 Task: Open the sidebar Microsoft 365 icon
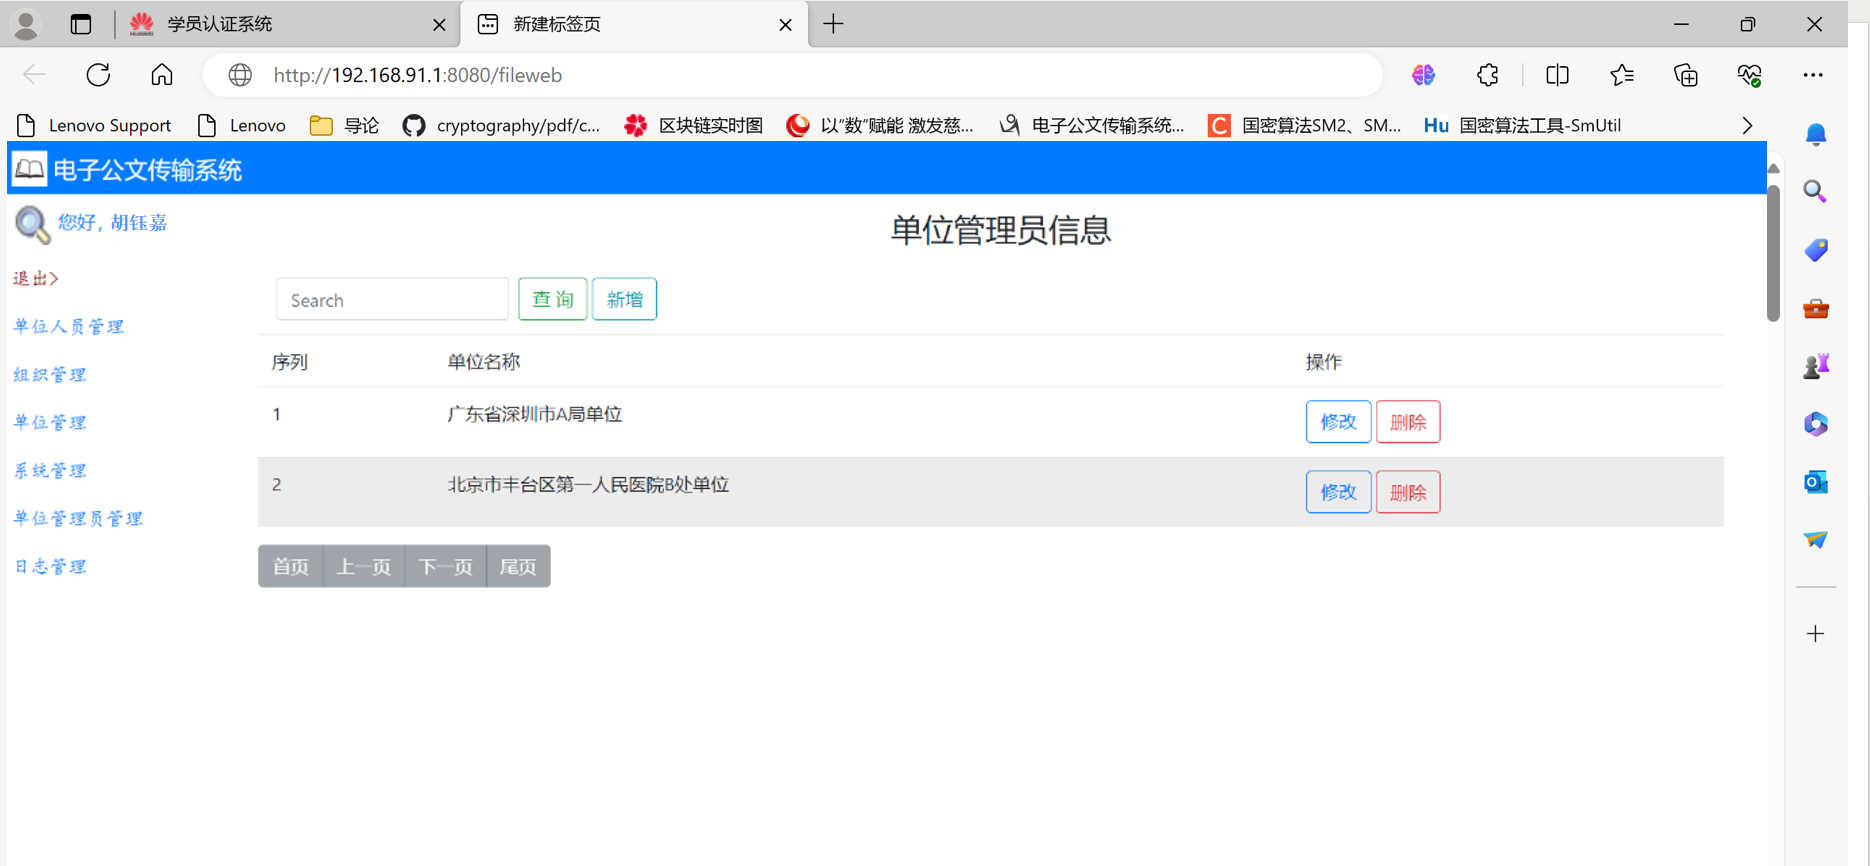pos(1816,424)
